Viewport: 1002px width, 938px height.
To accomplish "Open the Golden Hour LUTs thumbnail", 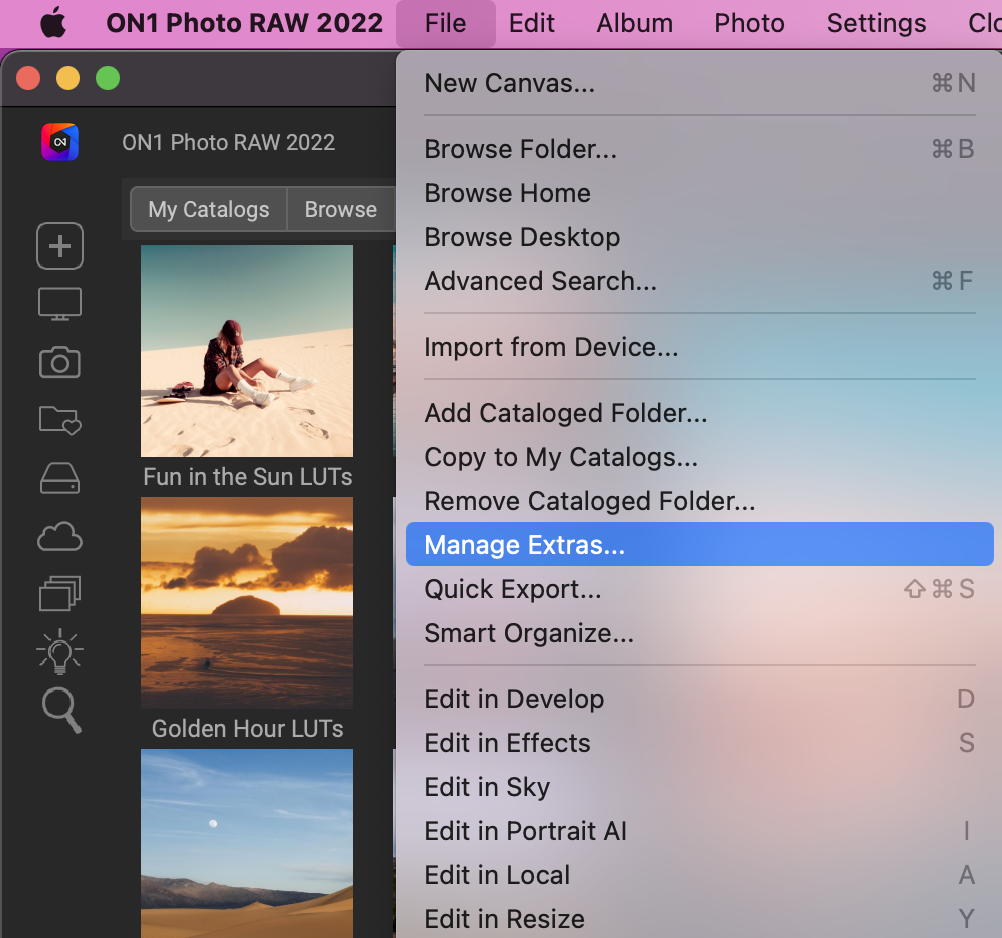I will pos(246,602).
